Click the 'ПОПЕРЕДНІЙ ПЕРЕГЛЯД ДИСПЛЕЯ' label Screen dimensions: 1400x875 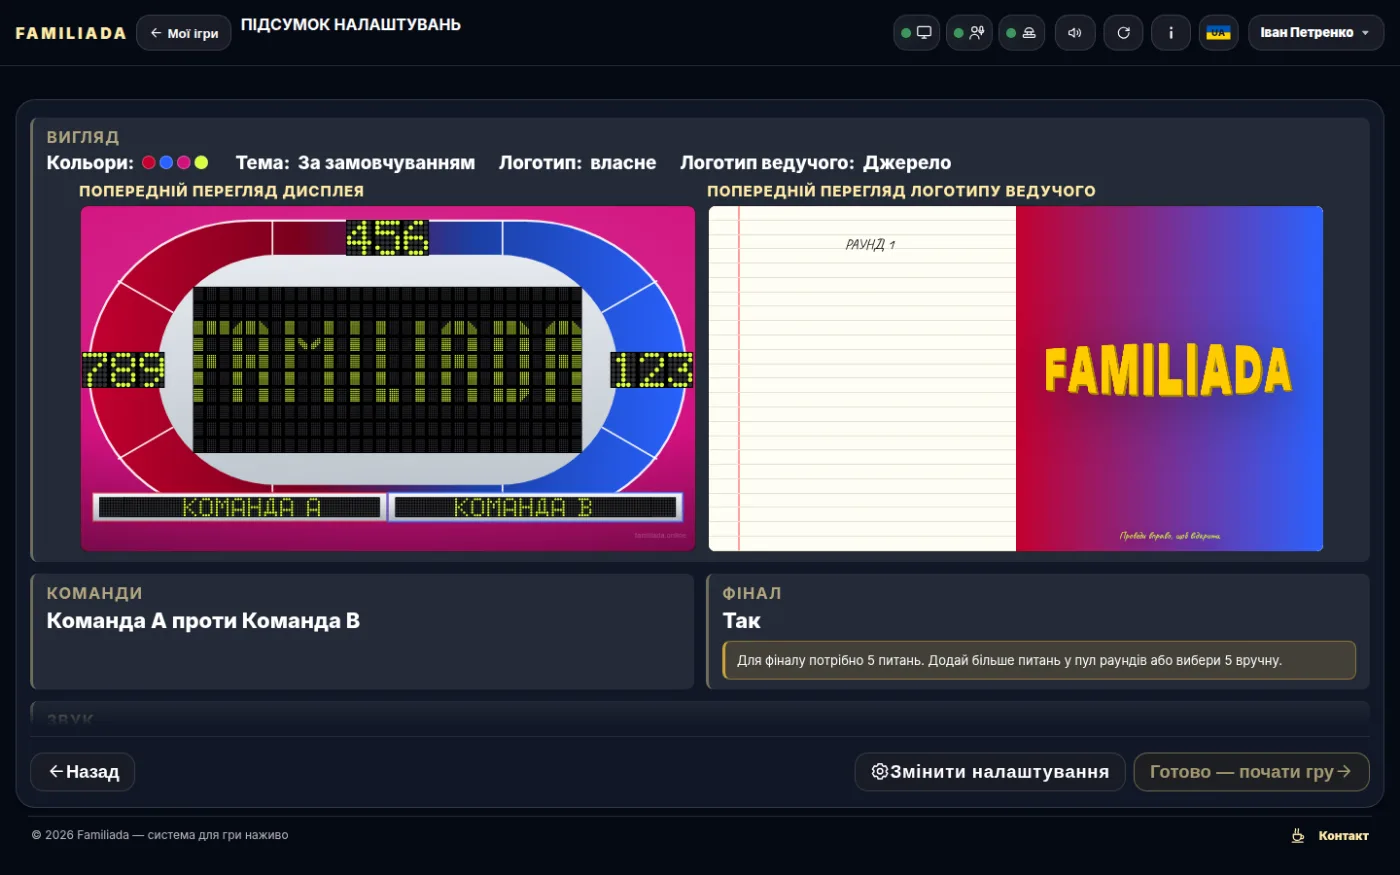coord(222,191)
